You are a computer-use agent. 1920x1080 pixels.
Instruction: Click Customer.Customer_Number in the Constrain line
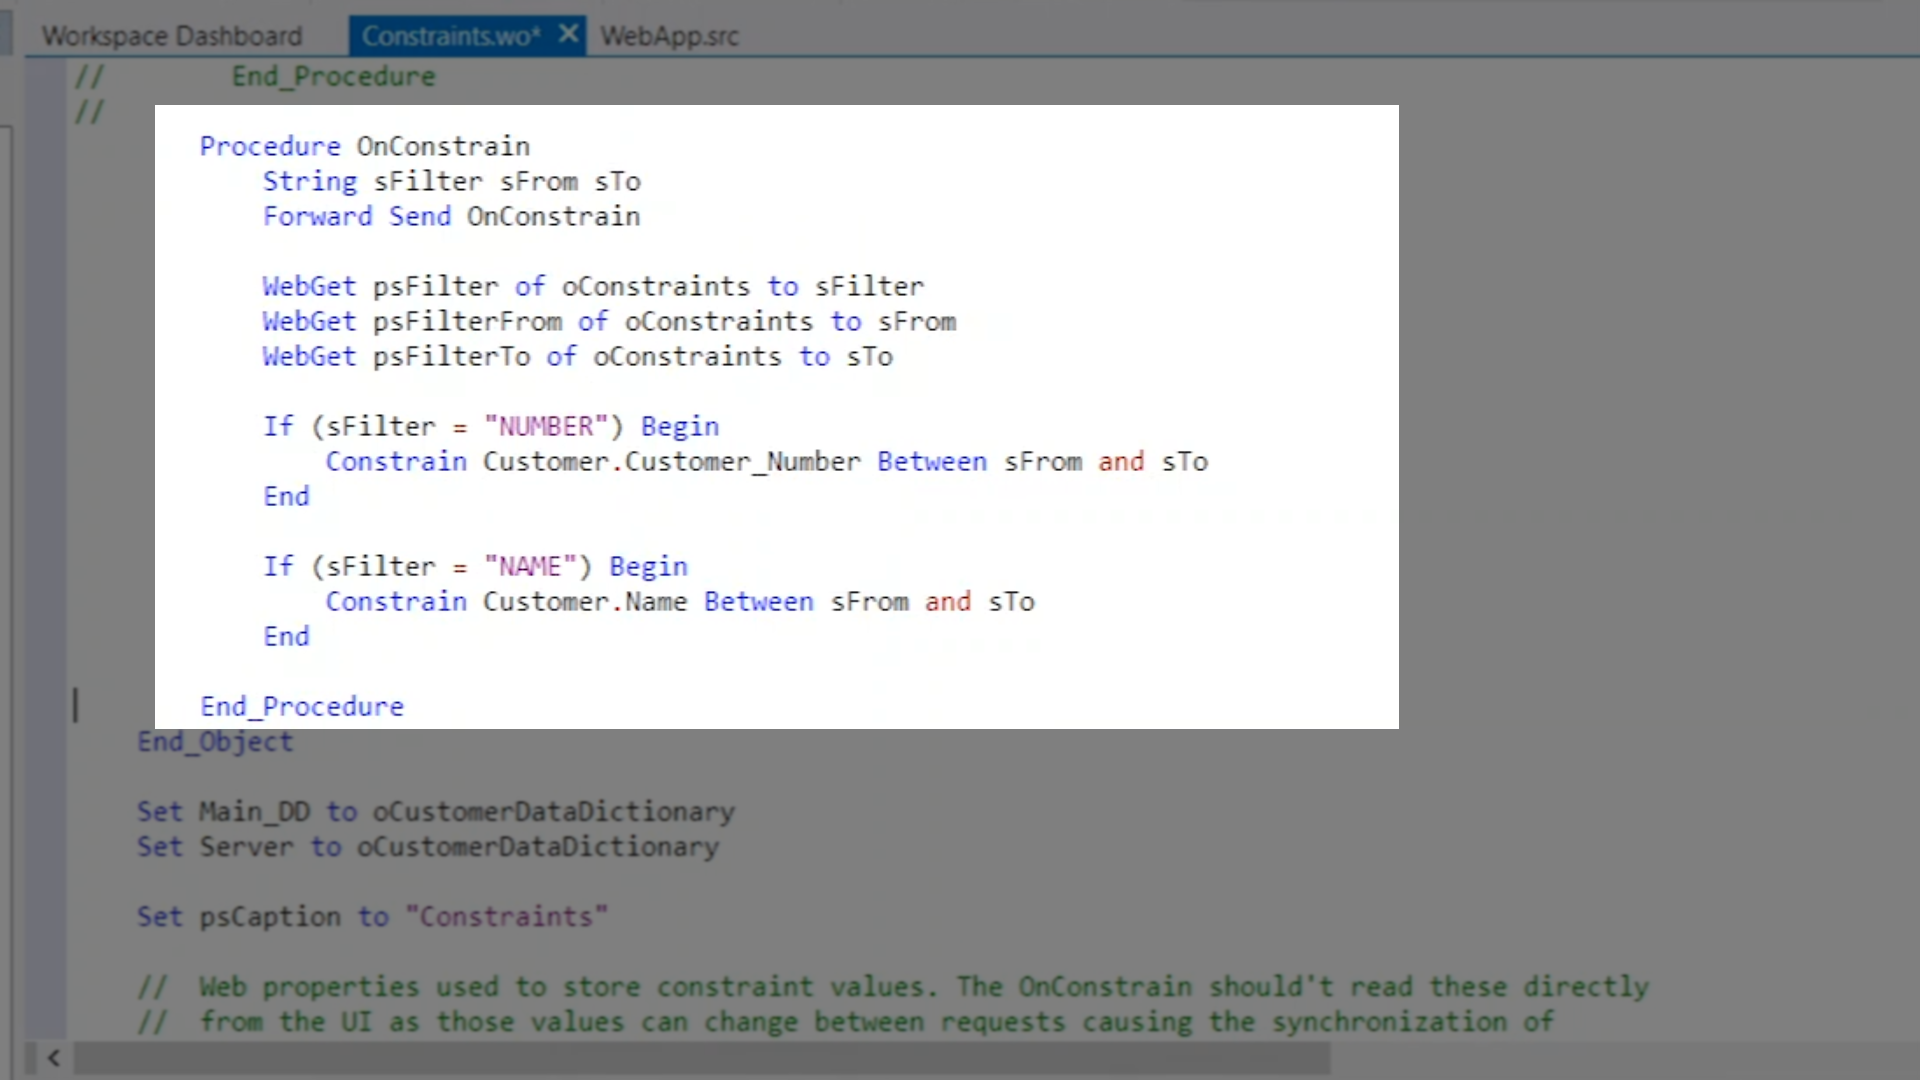671,462
